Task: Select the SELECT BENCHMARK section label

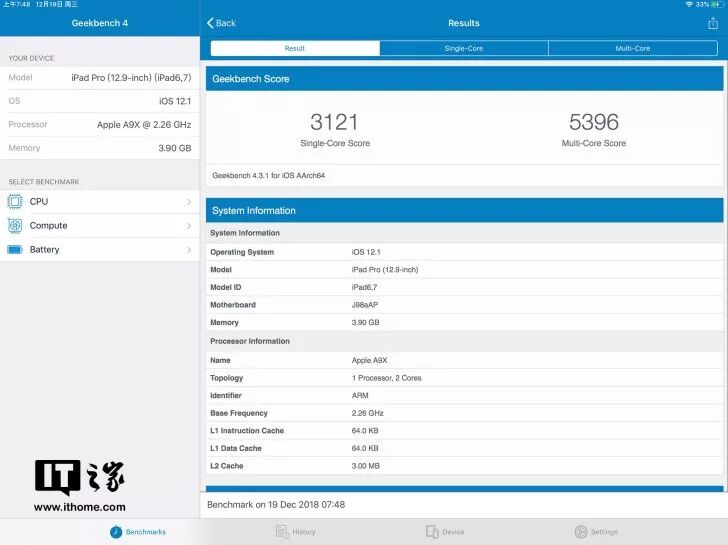Action: coord(44,182)
